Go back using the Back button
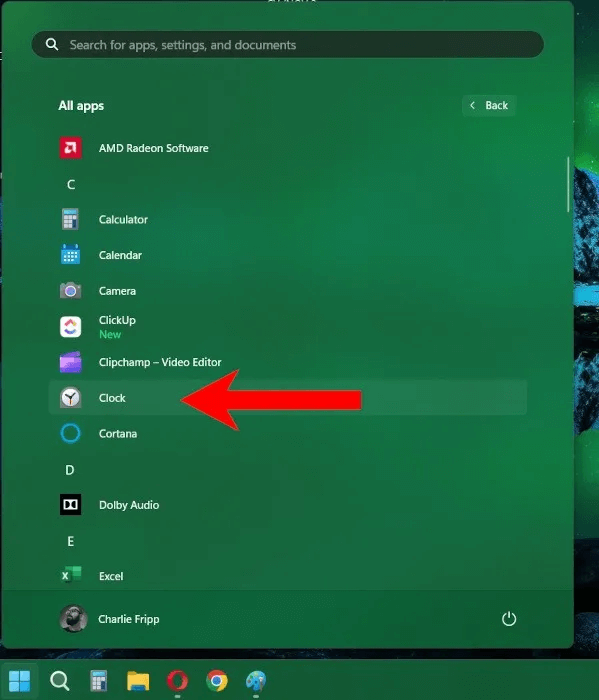The width and height of the screenshot is (599, 700). tap(489, 105)
